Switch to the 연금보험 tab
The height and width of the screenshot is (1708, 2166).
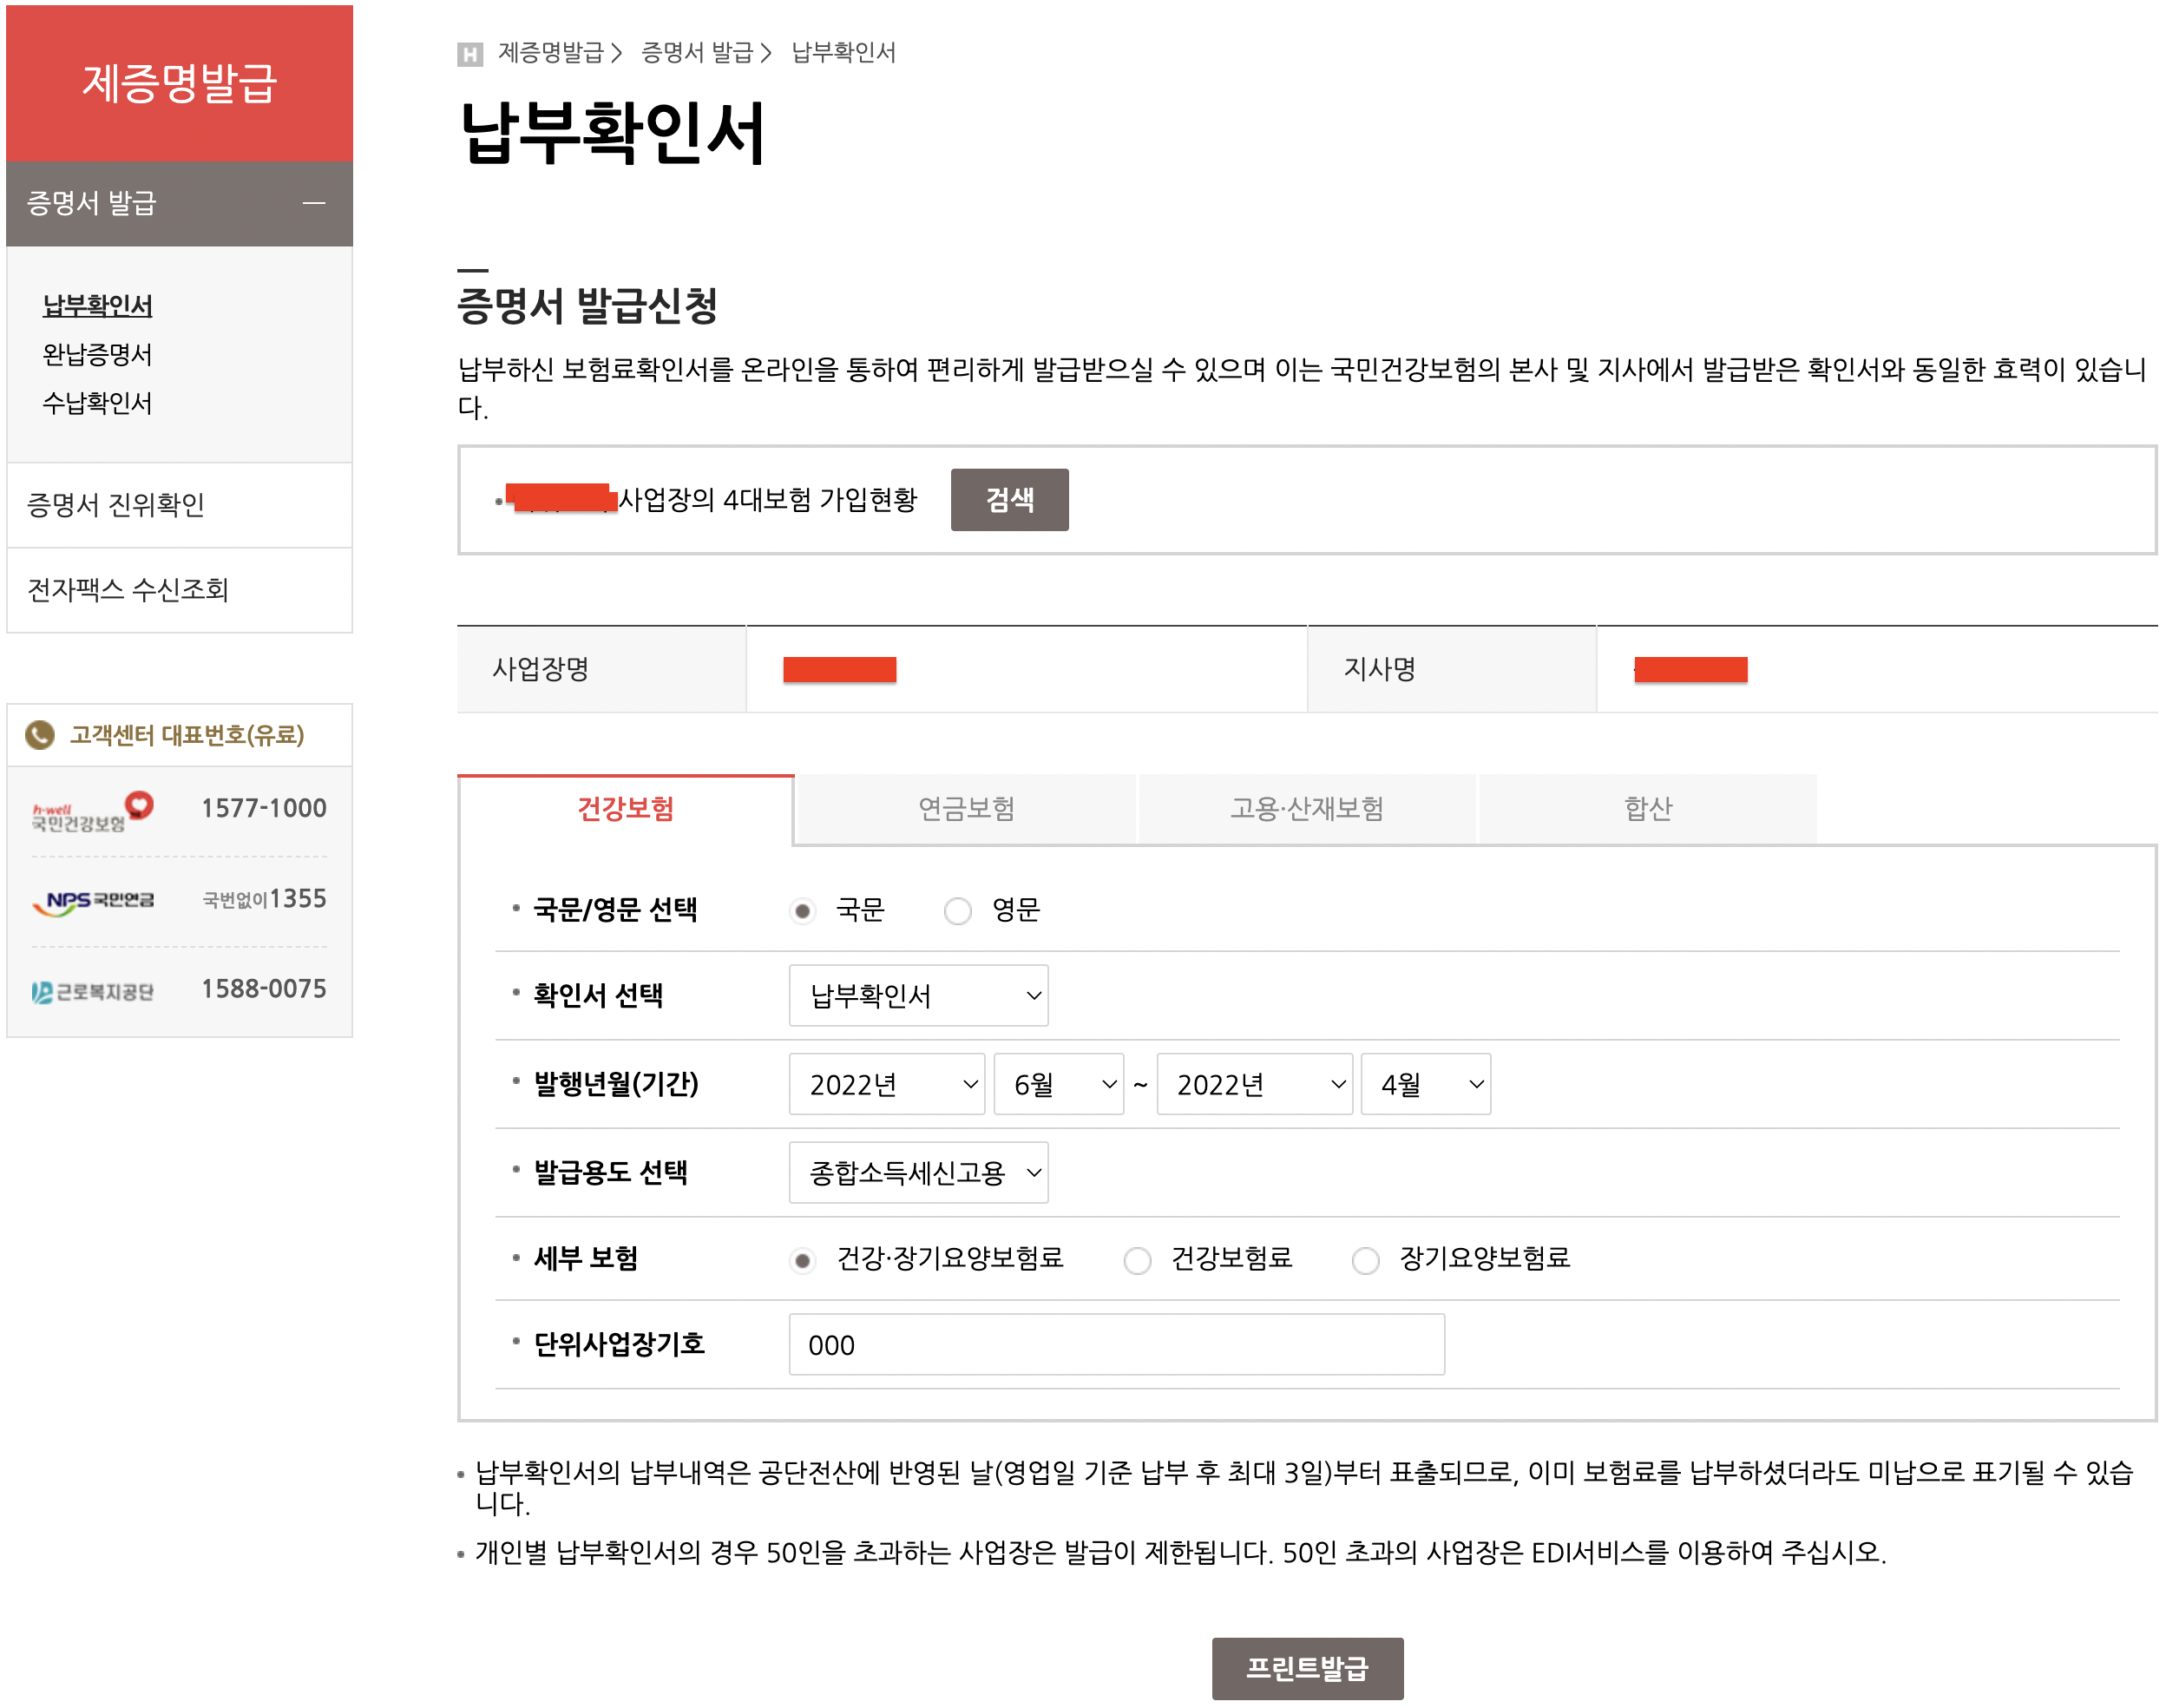tap(966, 808)
